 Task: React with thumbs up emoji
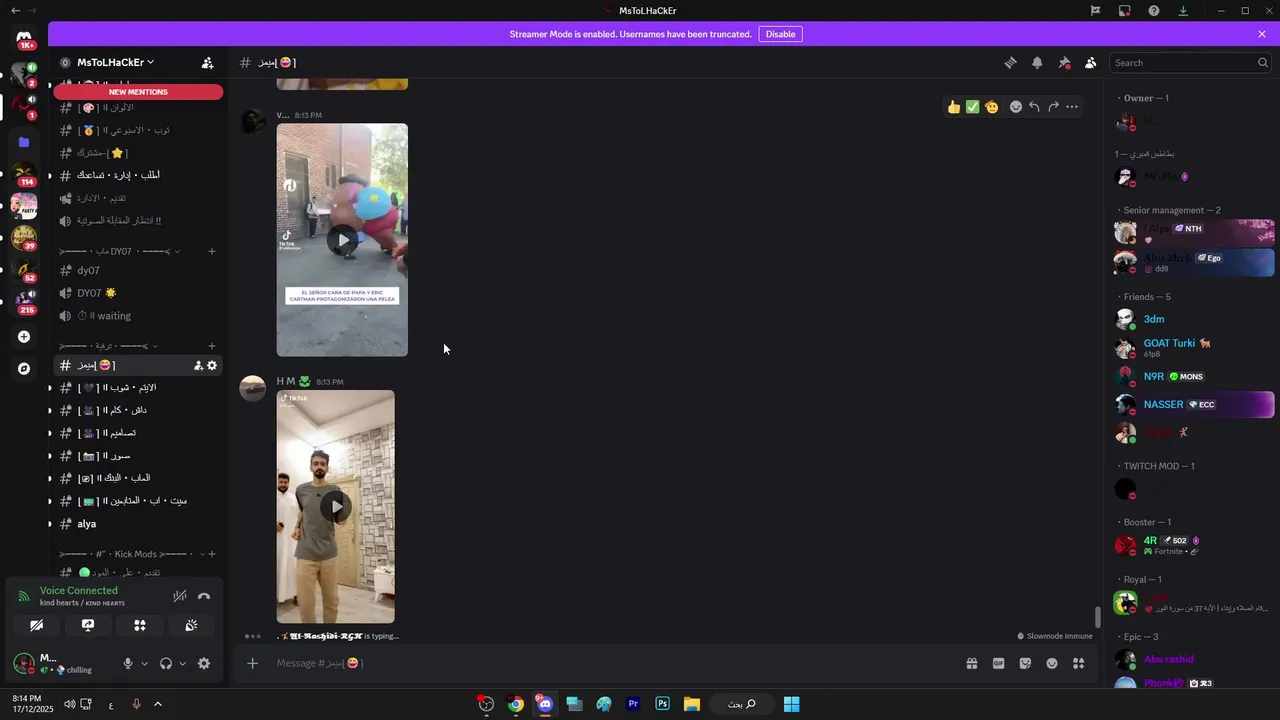coord(954,107)
